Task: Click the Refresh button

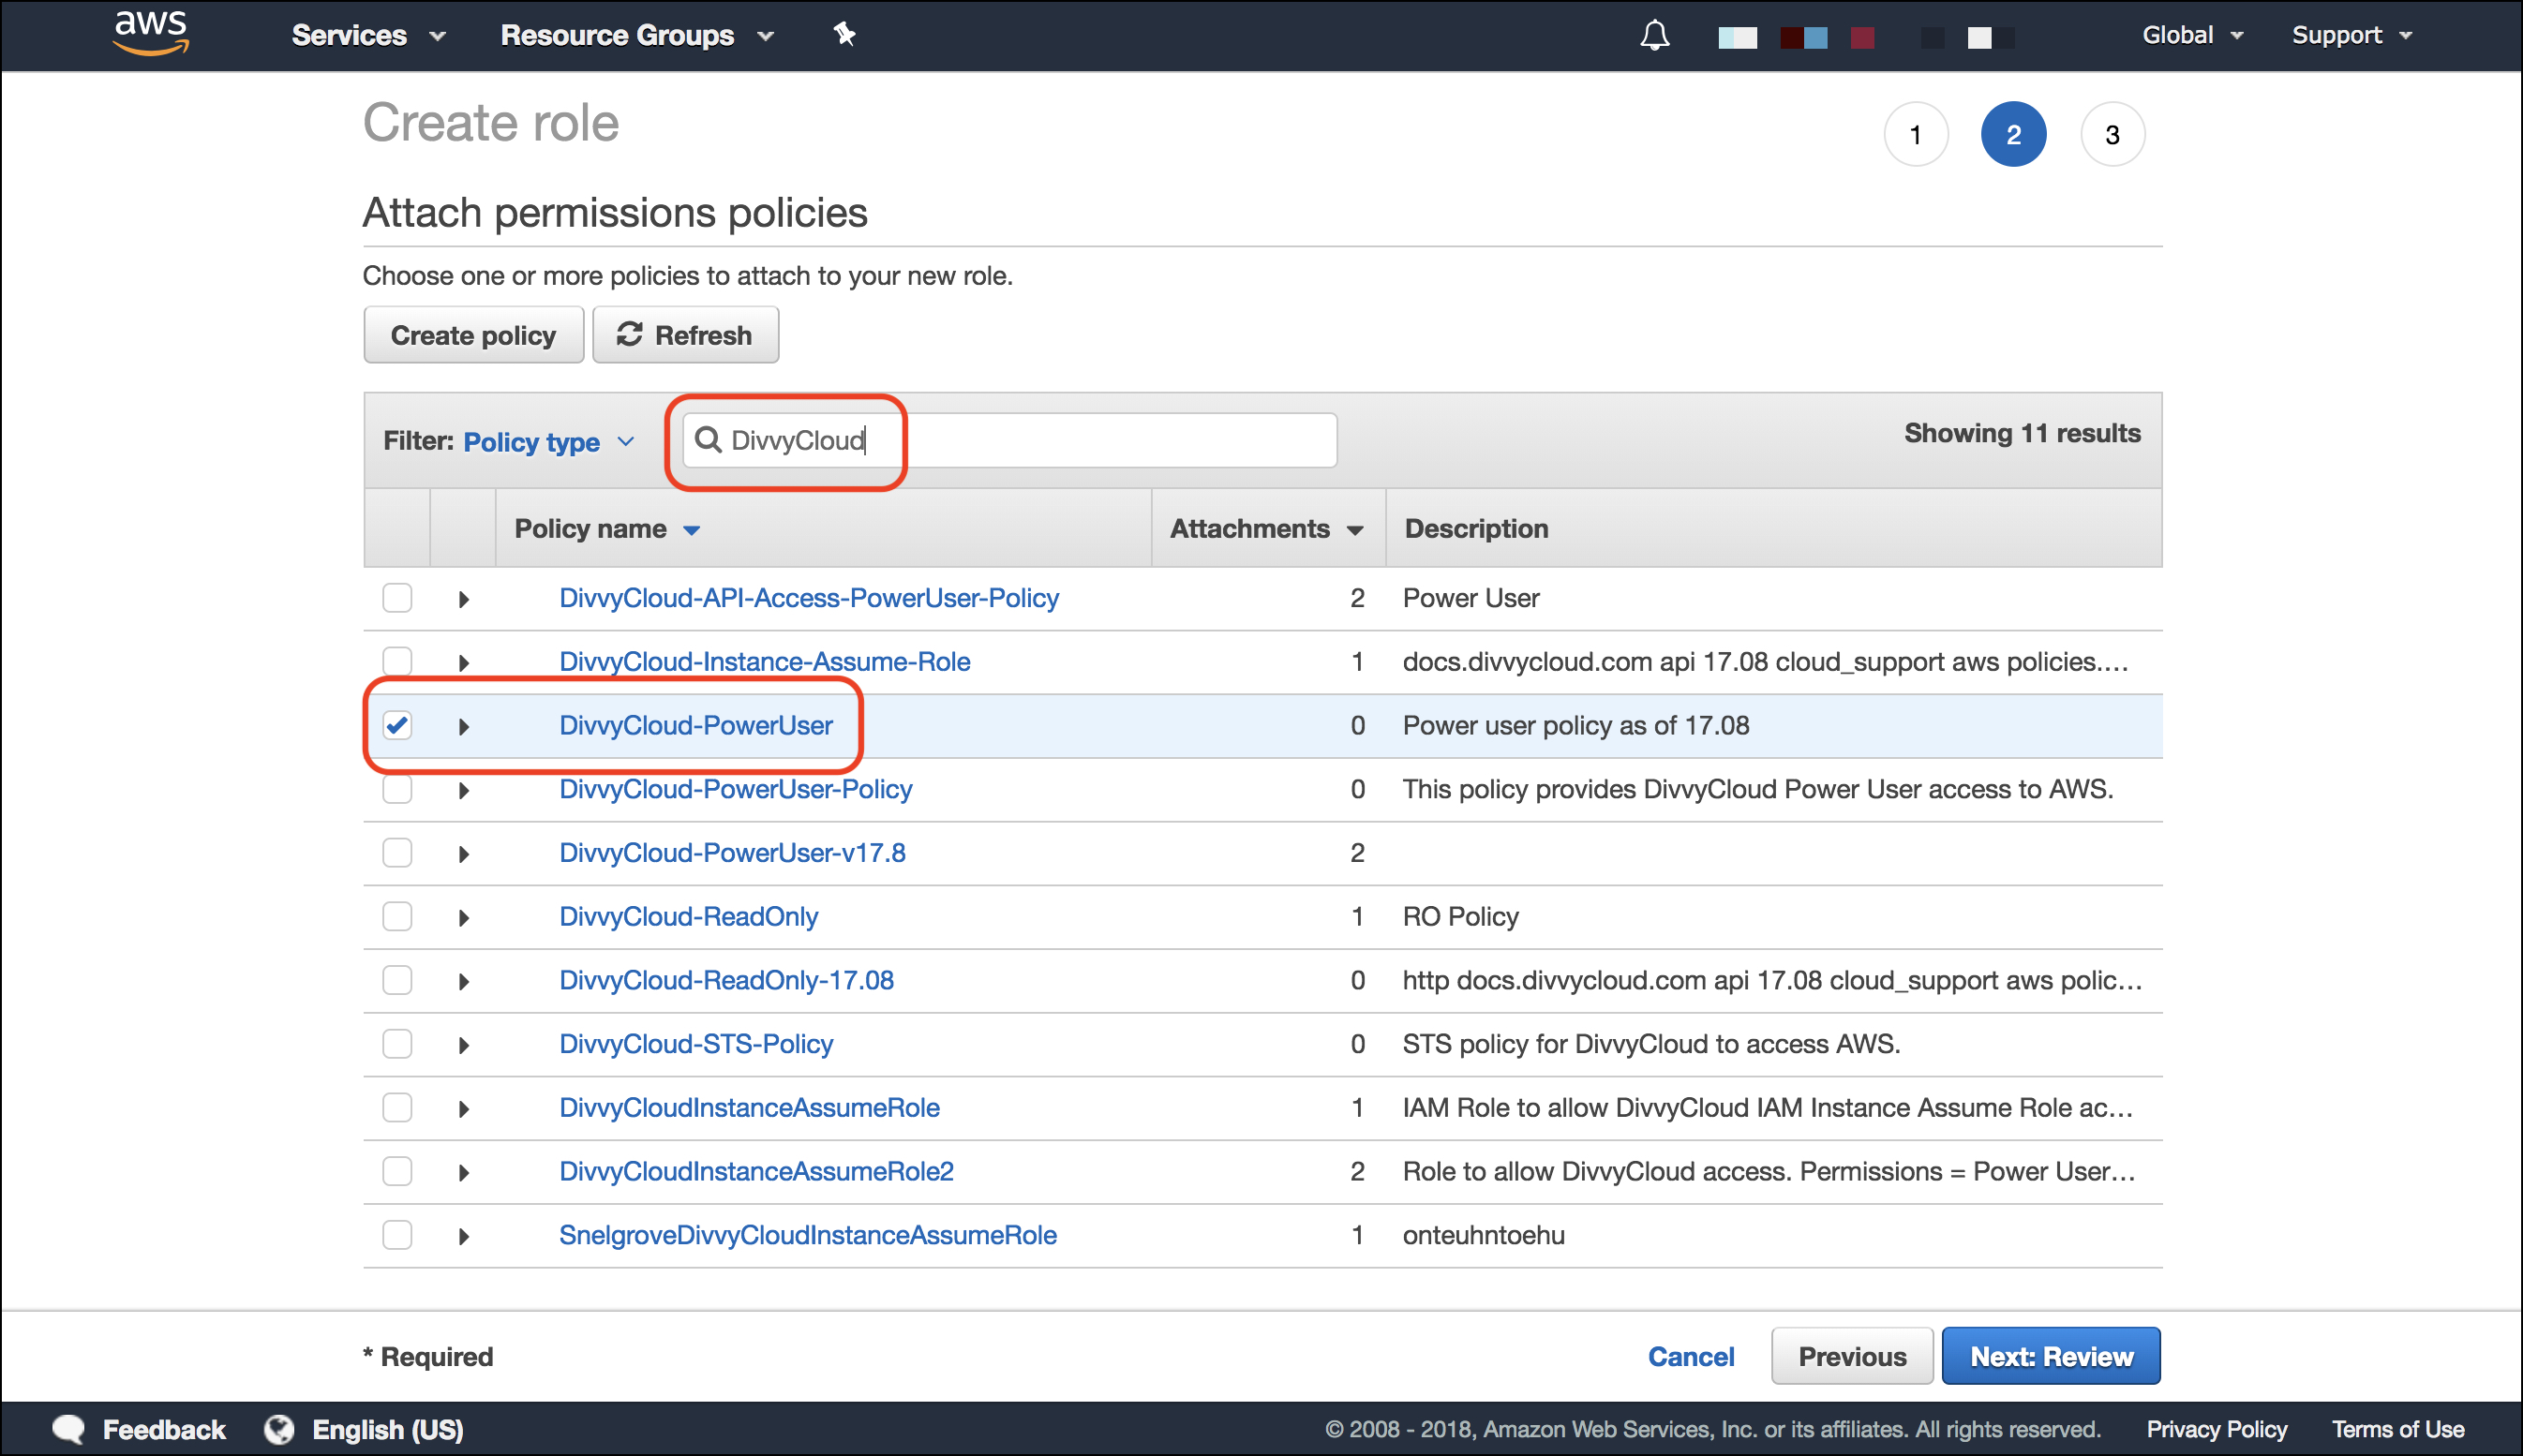Action: point(685,335)
